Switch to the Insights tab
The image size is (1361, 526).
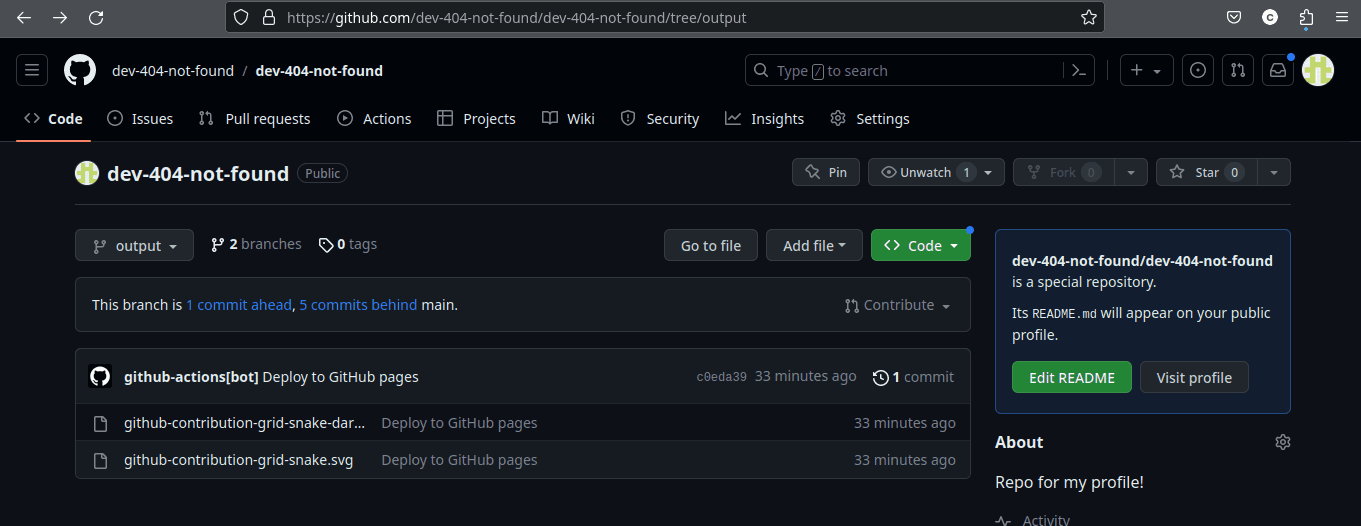tap(764, 119)
